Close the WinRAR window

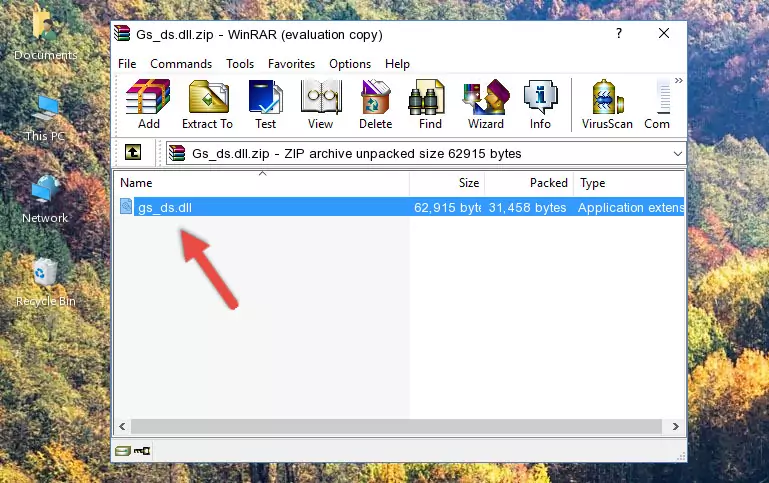[x=664, y=33]
